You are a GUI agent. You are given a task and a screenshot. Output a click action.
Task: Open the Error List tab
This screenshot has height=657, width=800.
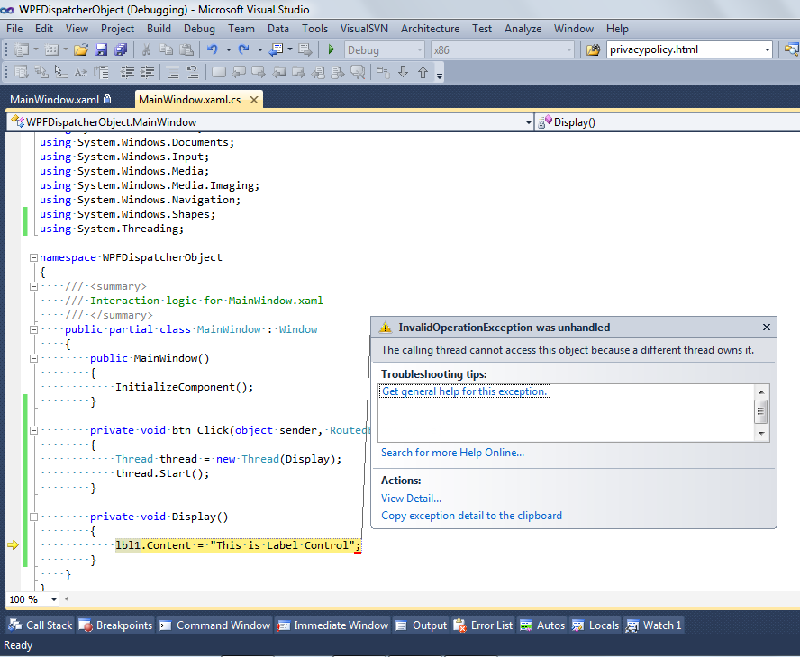click(483, 625)
